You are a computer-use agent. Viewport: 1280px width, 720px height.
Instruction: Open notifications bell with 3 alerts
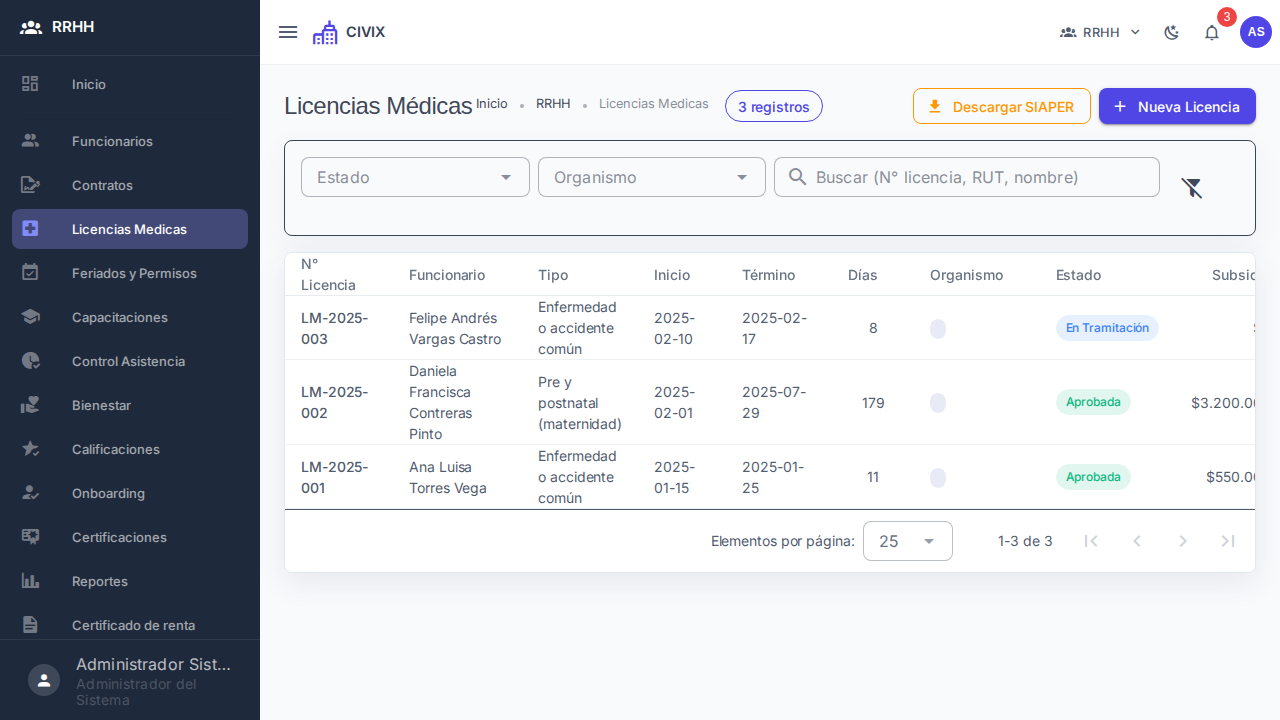click(1212, 32)
